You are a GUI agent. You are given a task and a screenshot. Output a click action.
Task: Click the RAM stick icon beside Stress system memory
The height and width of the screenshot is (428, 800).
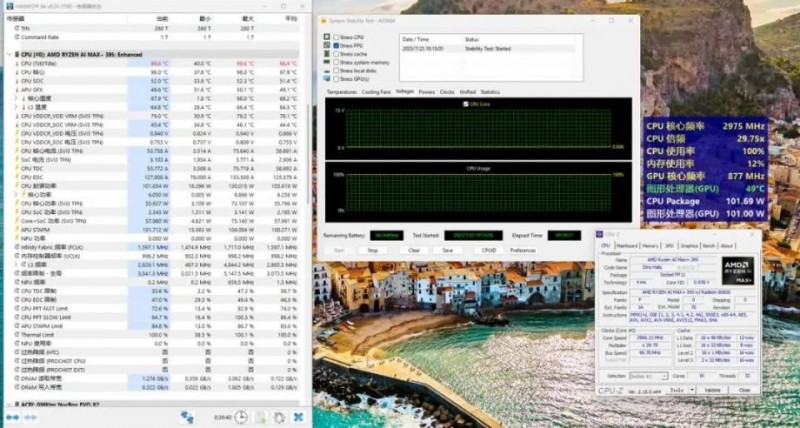[327, 62]
